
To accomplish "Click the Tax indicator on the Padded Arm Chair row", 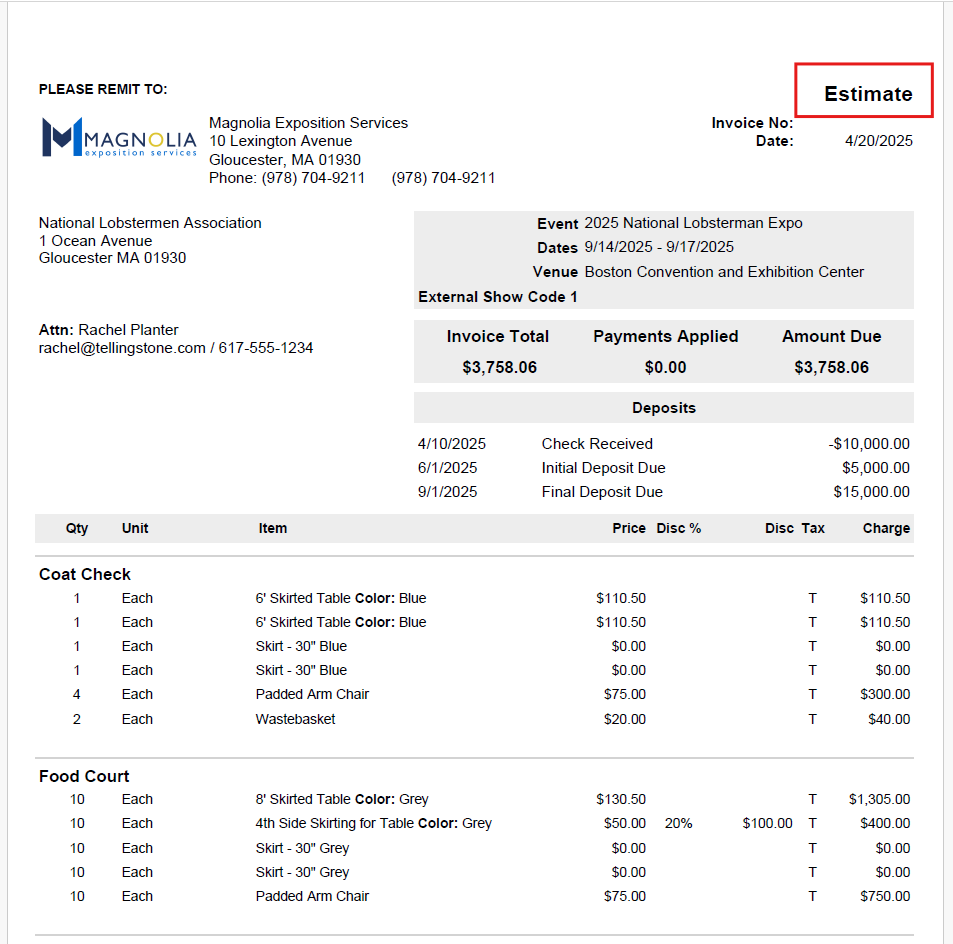I will (x=812, y=694).
